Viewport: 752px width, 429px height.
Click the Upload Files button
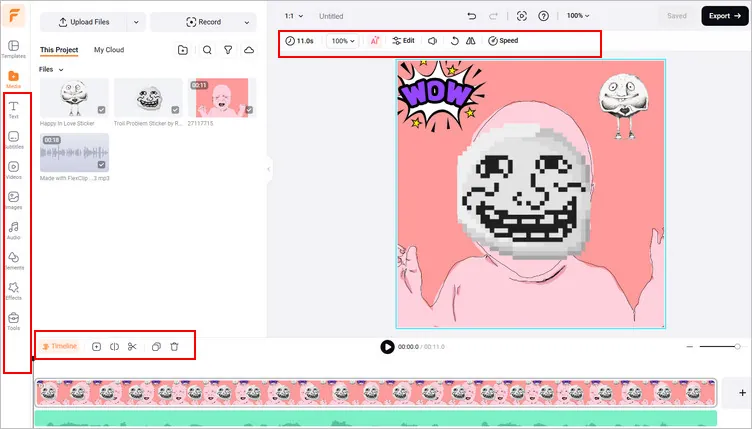(84, 22)
